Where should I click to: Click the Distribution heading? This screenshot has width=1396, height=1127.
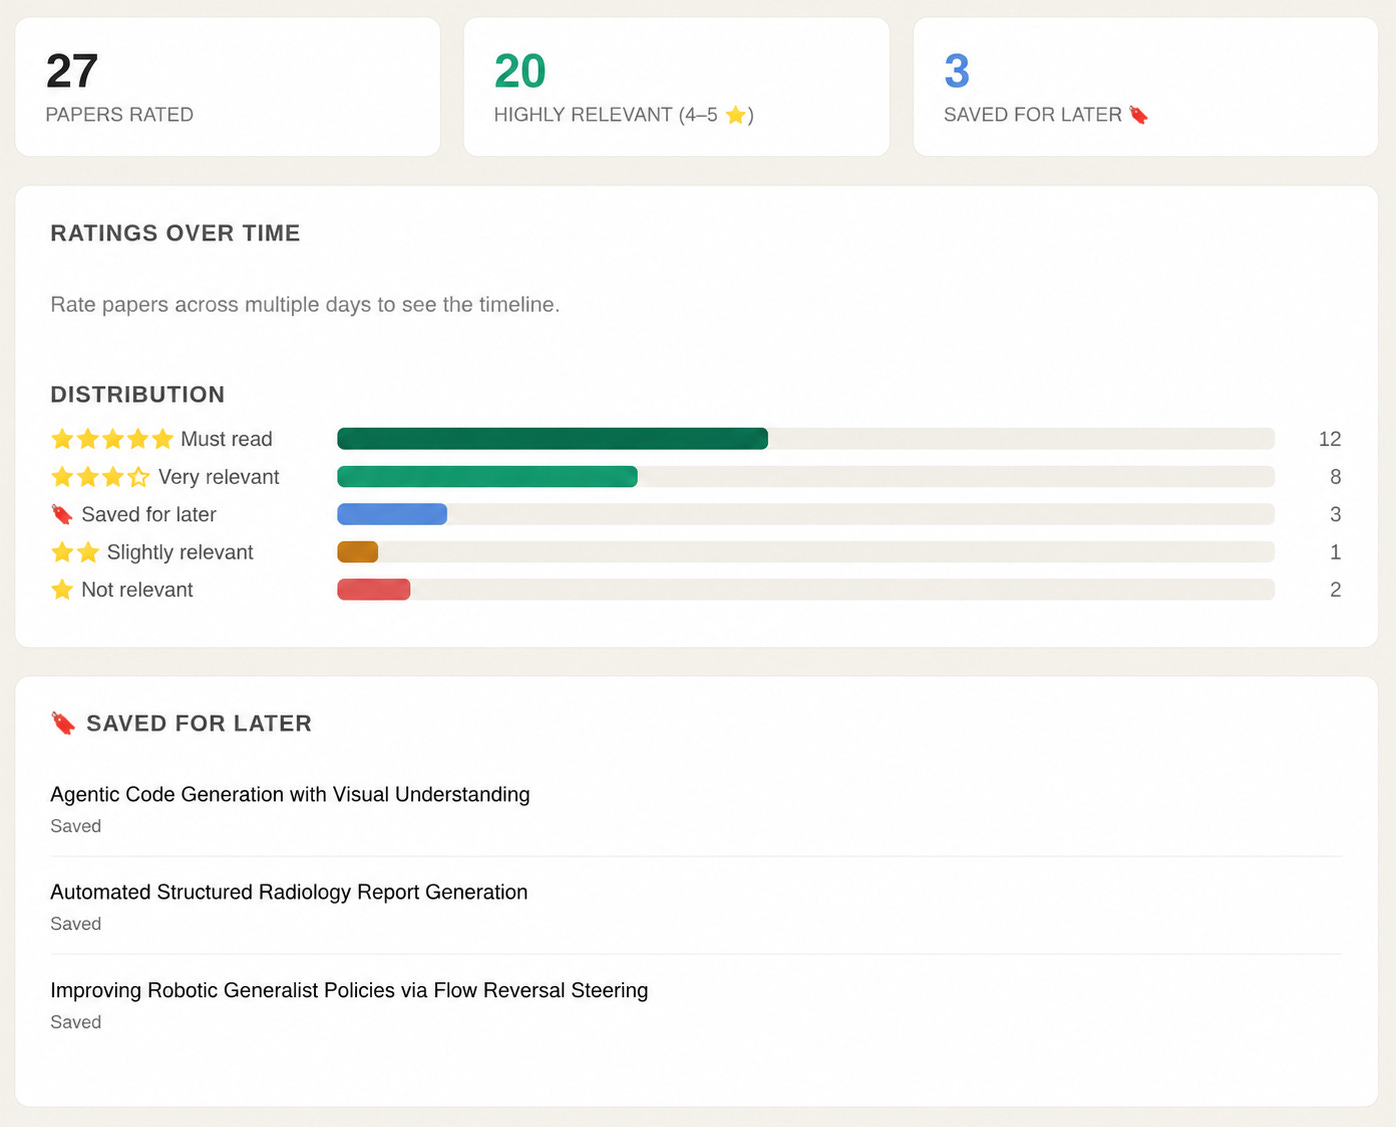pyautogui.click(x=138, y=394)
